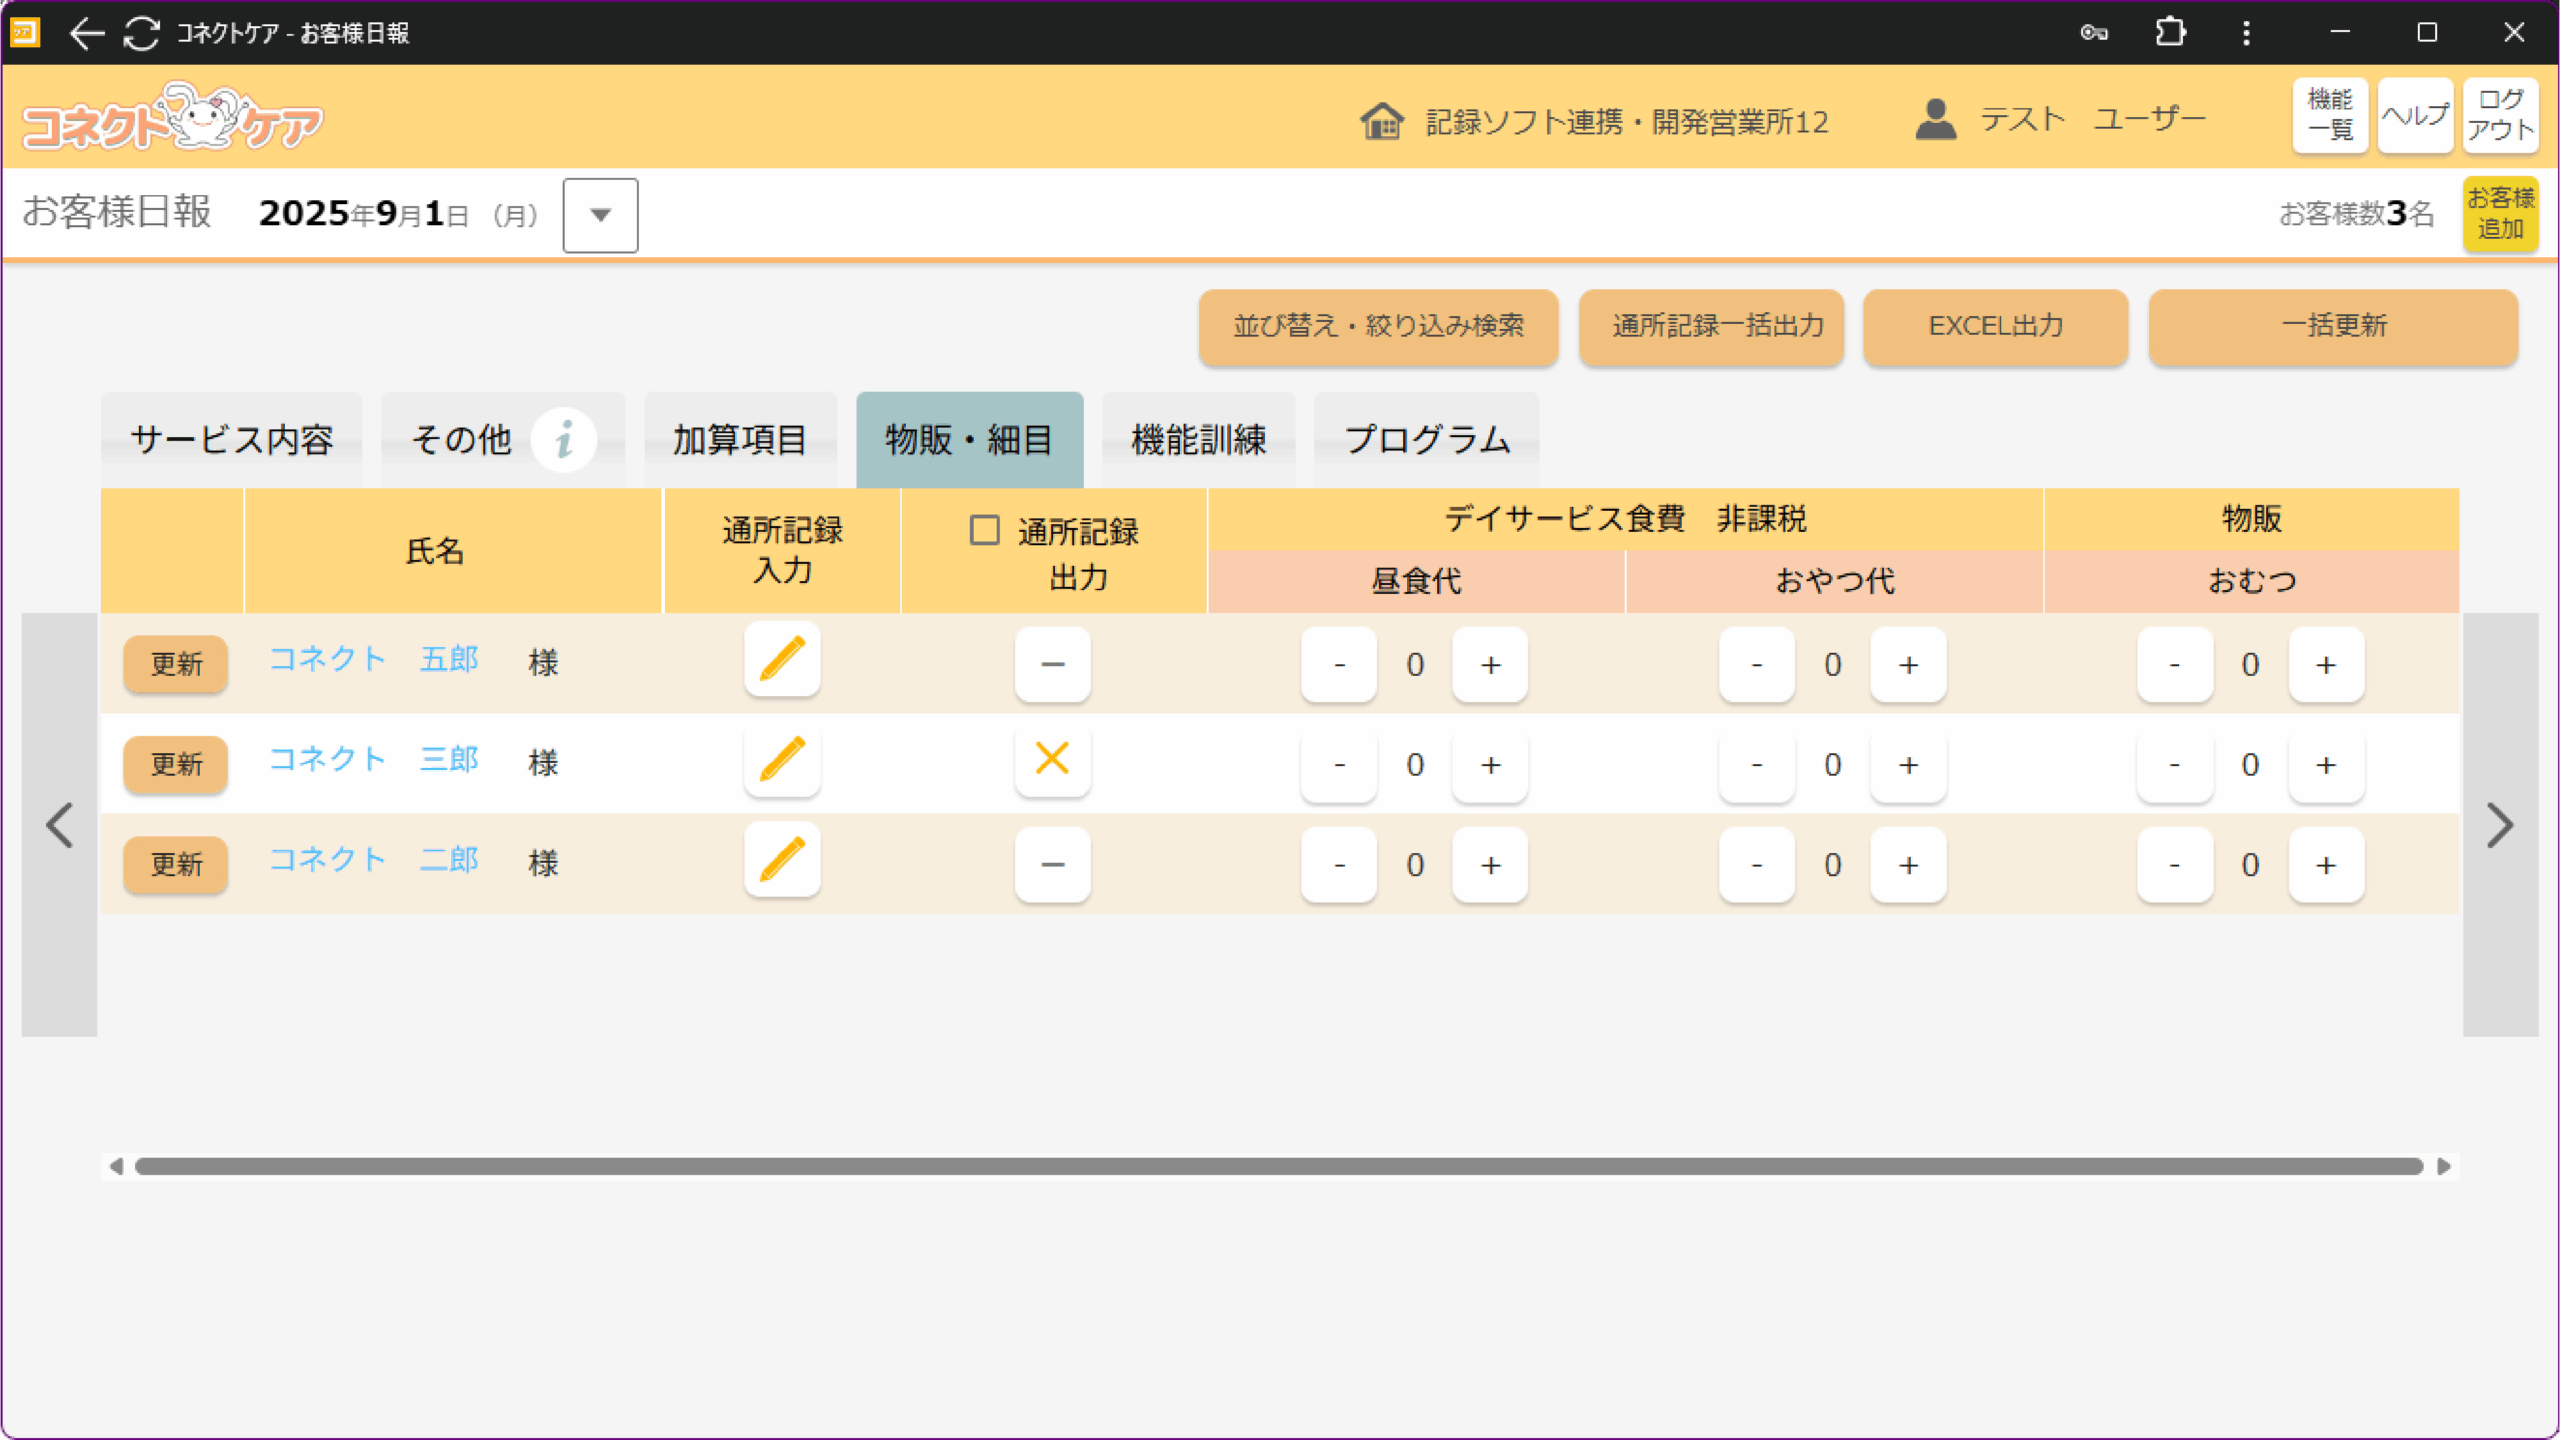
Task: Click the horizontal scrollbar thumb
Action: pos(1278,1166)
